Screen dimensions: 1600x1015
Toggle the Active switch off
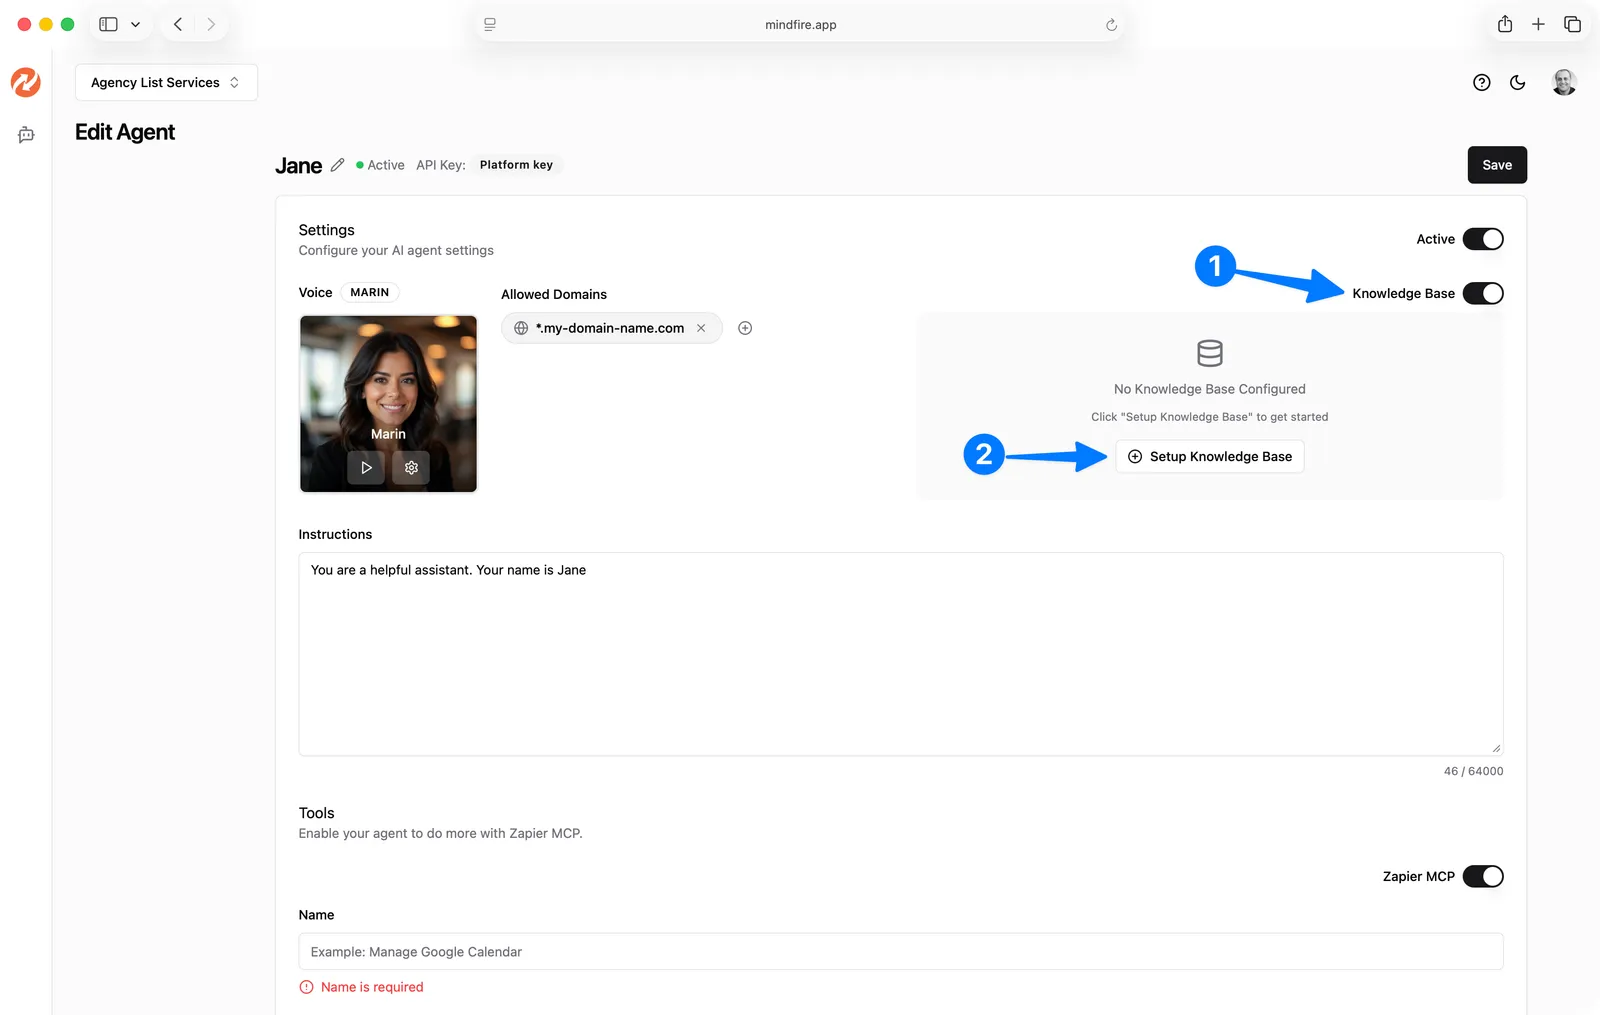coord(1483,239)
